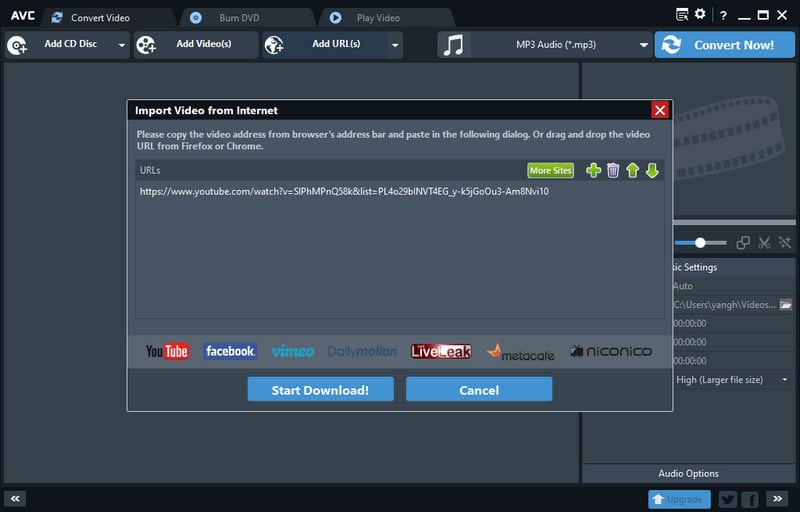Delete selected URL with trash icon

(613, 170)
